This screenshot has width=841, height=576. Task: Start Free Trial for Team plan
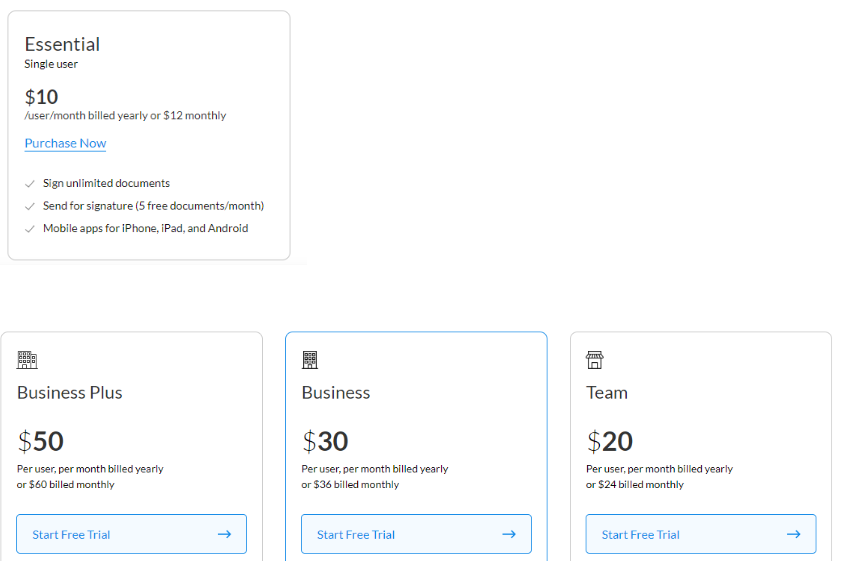(641, 534)
